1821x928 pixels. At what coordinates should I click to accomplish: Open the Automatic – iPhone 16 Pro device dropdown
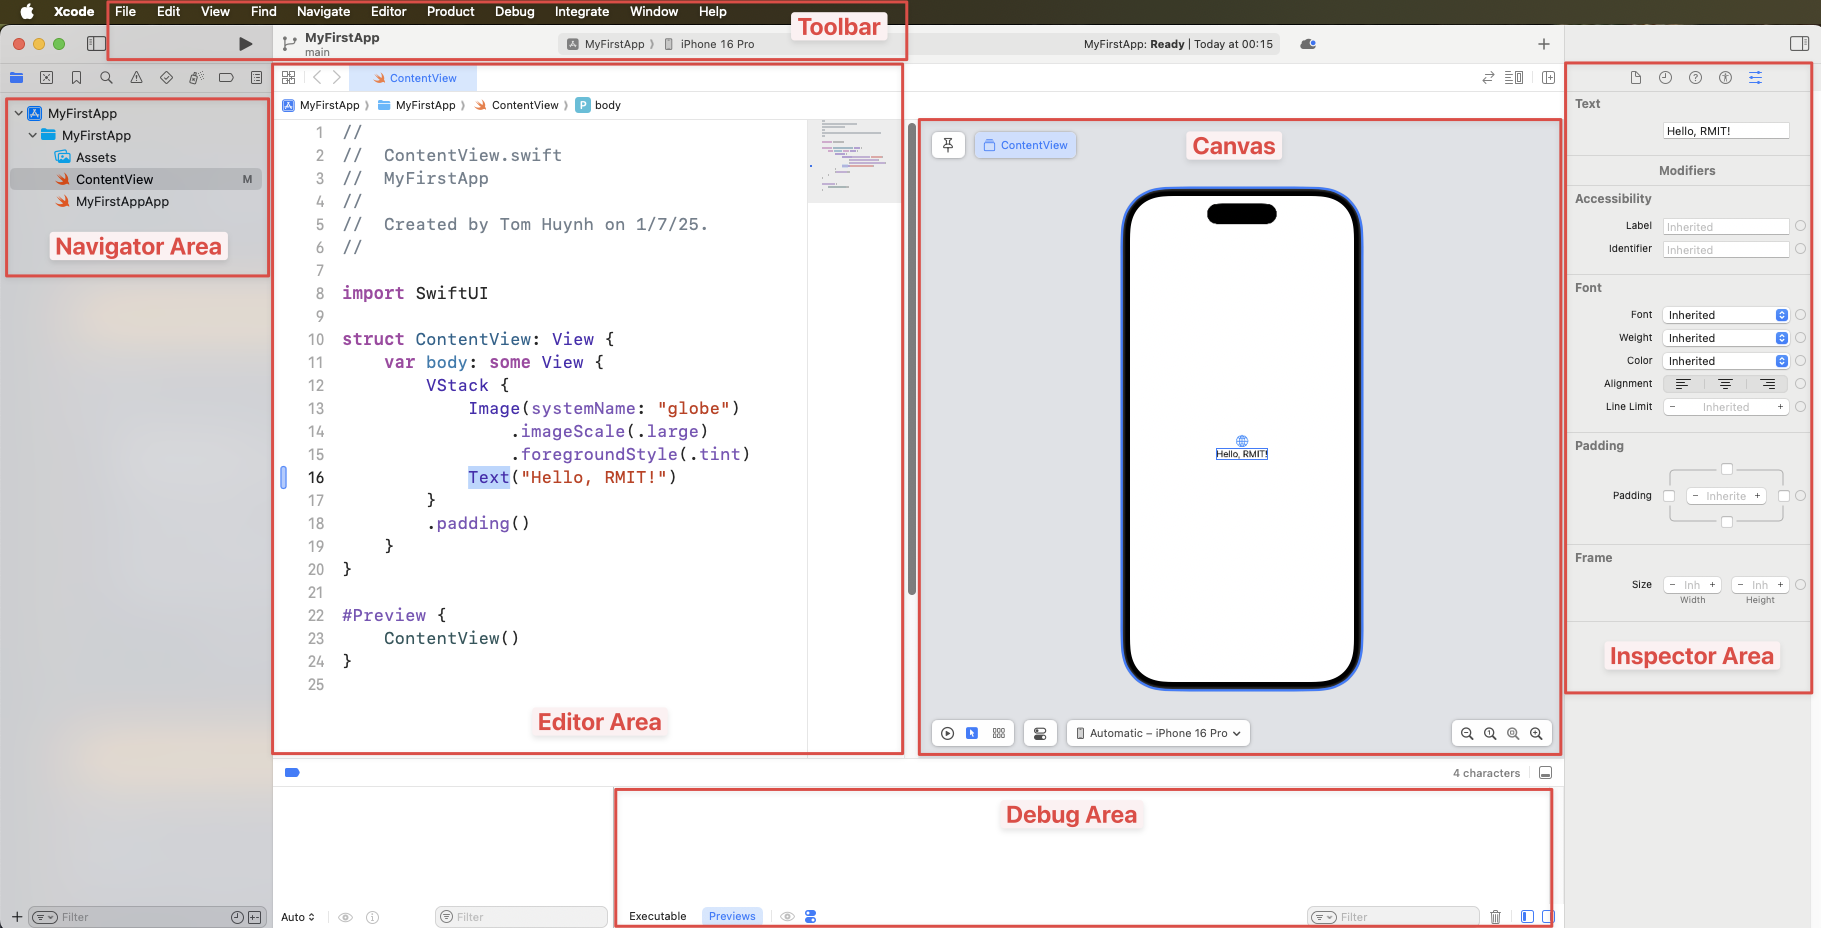[1157, 733]
